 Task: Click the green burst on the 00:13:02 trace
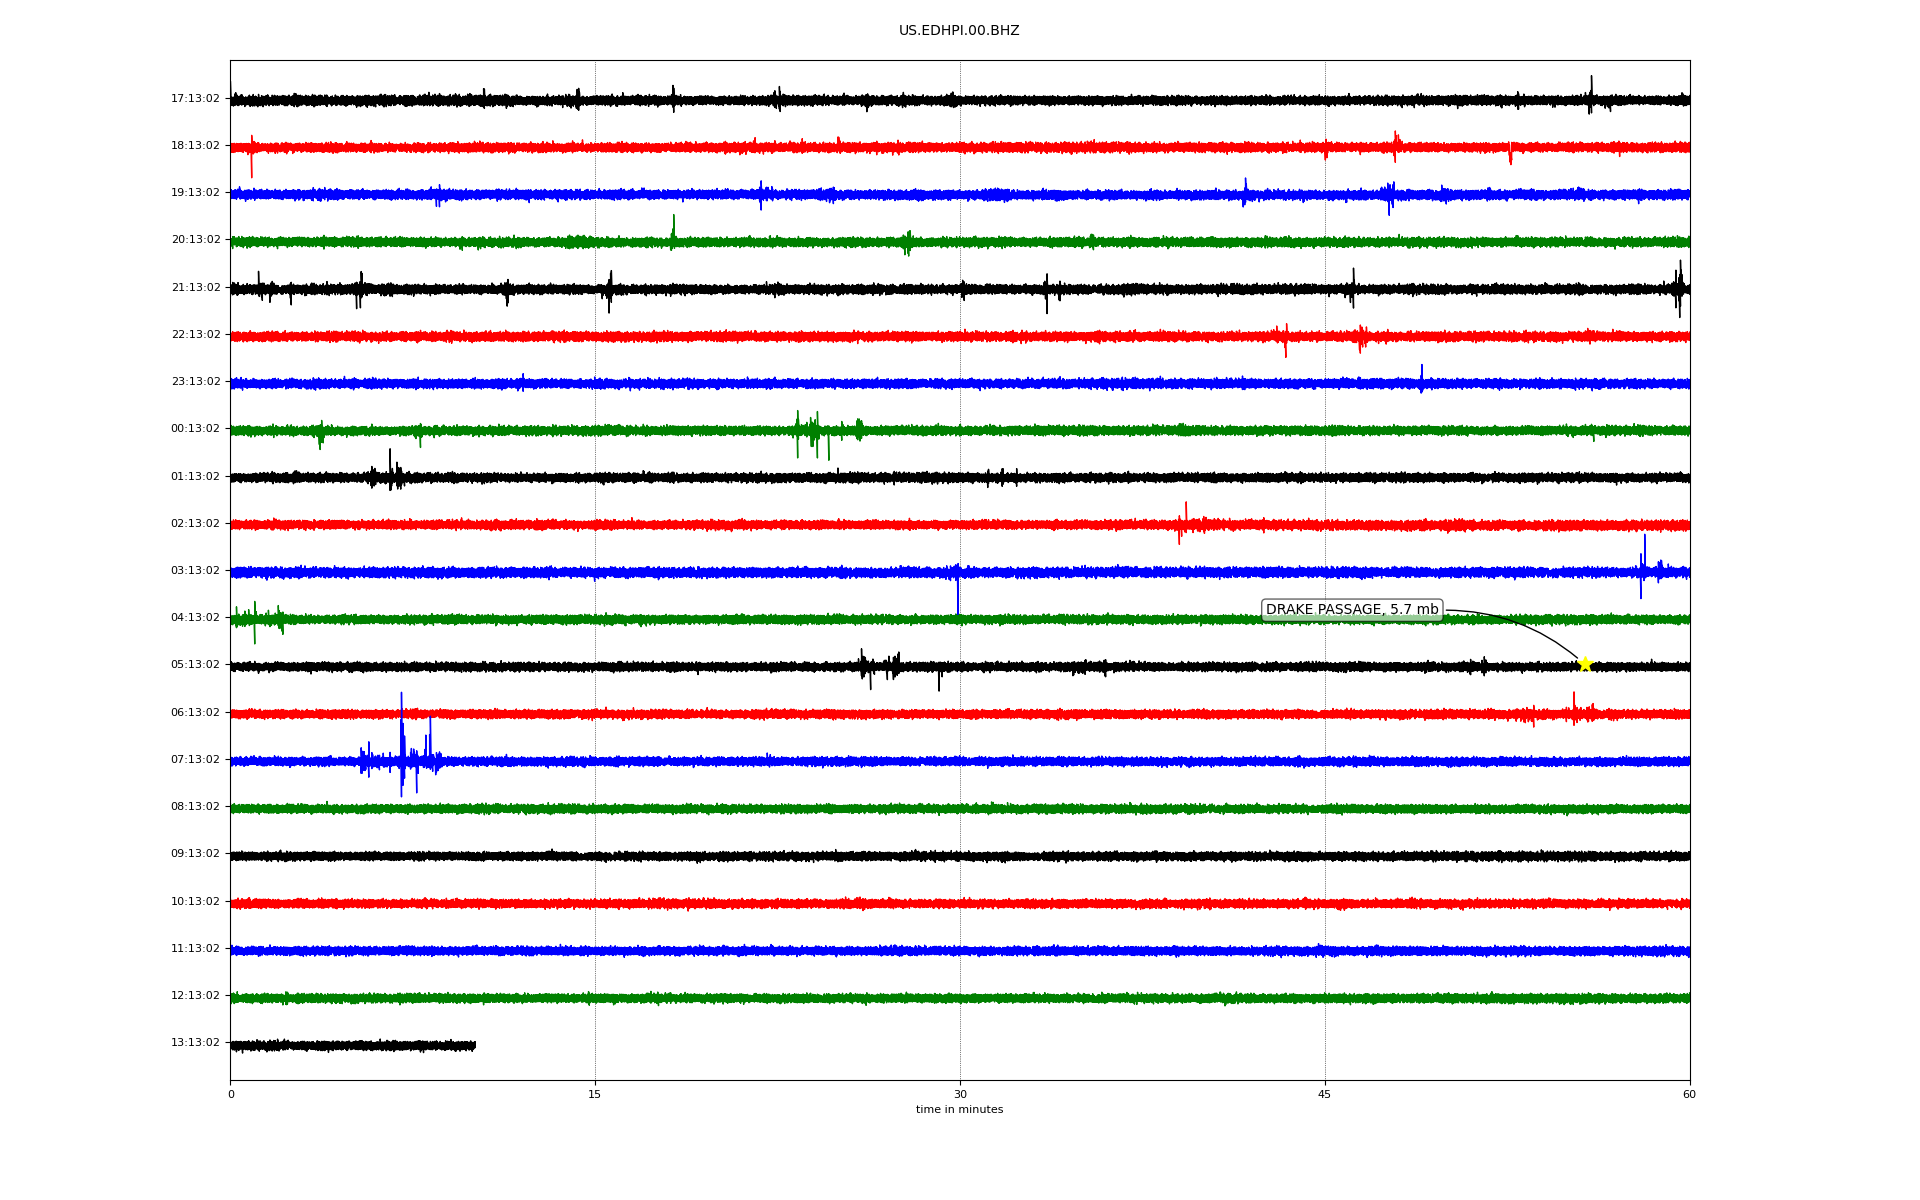(x=828, y=434)
